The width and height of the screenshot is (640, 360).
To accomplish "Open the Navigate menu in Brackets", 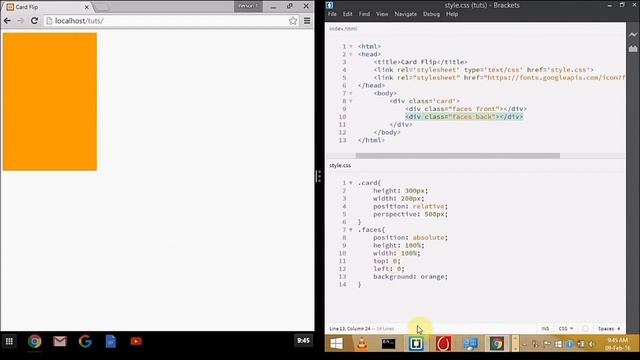I will pos(405,14).
